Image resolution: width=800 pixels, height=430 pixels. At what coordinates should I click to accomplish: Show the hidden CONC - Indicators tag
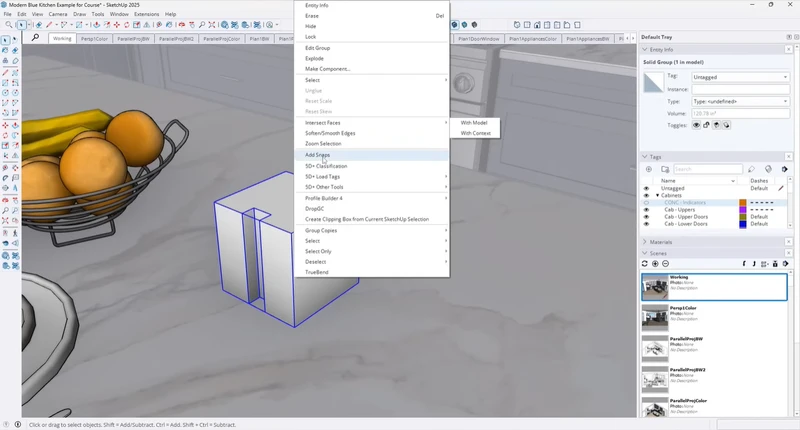[646, 203]
